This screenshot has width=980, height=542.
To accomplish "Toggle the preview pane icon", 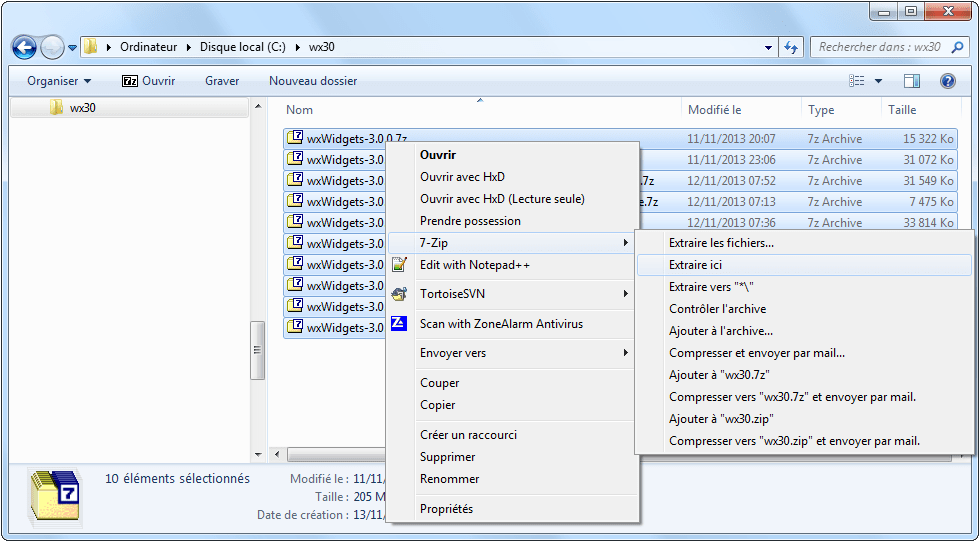I will pyautogui.click(x=912, y=81).
